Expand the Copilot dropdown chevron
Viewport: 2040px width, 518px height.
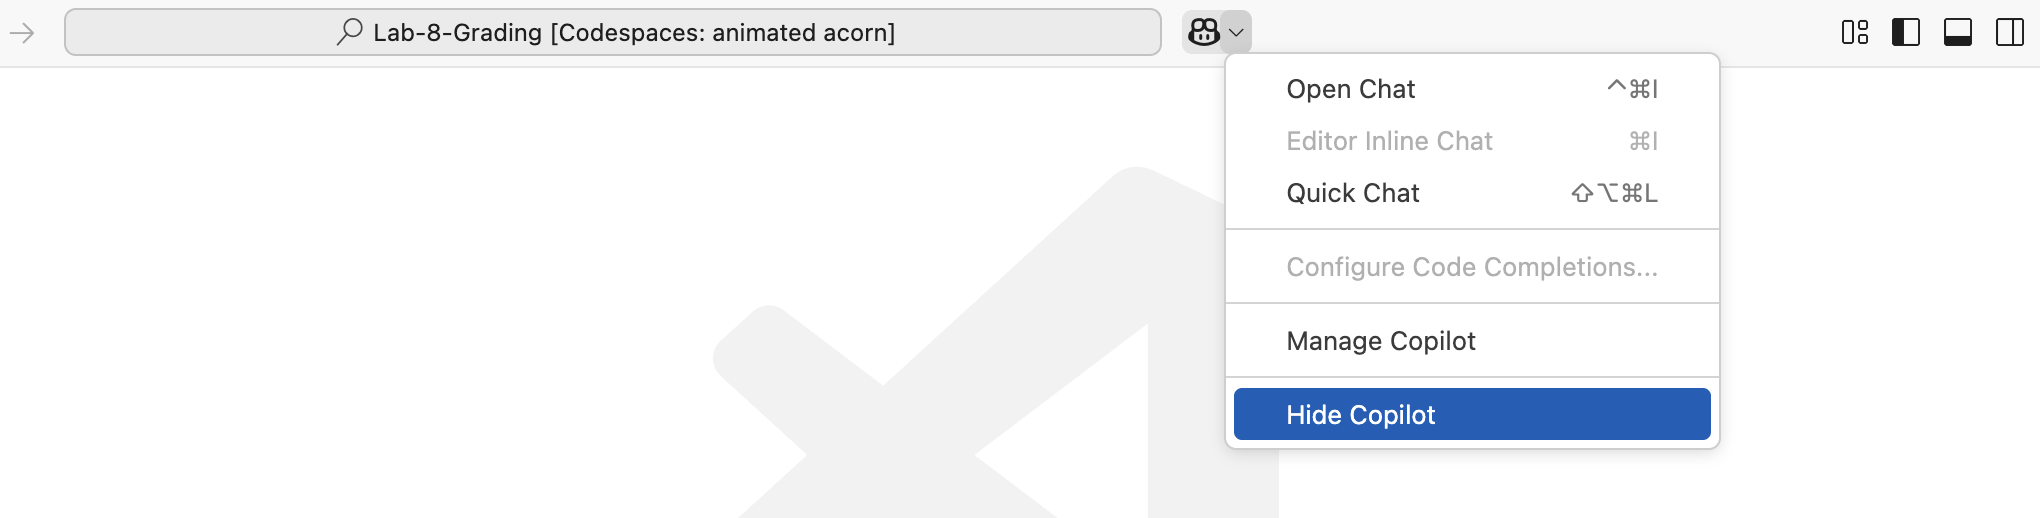pyautogui.click(x=1236, y=33)
